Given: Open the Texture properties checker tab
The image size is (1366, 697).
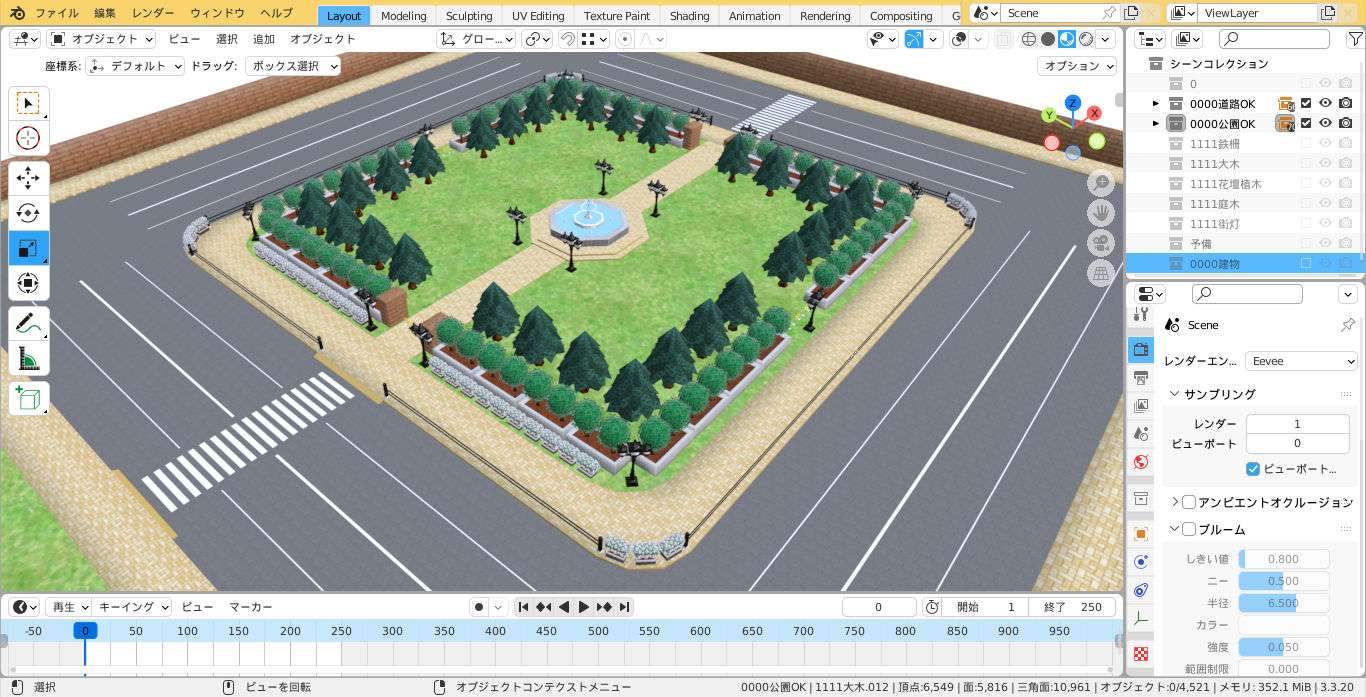Looking at the screenshot, I should [x=1141, y=654].
